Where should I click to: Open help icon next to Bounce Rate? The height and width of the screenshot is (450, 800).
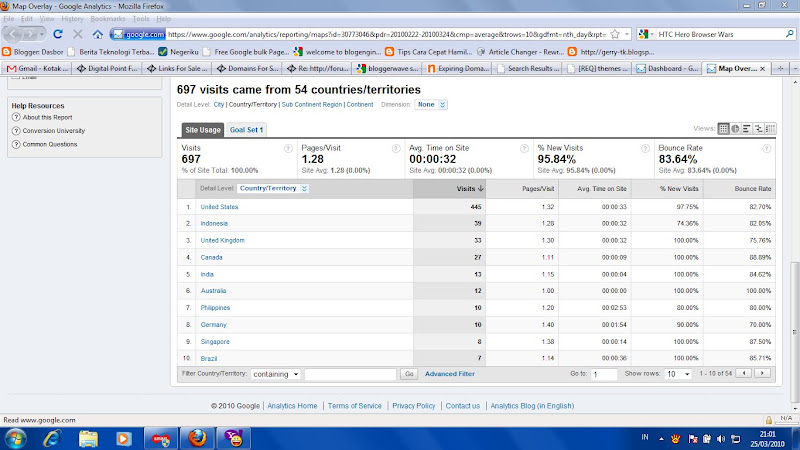click(766, 148)
